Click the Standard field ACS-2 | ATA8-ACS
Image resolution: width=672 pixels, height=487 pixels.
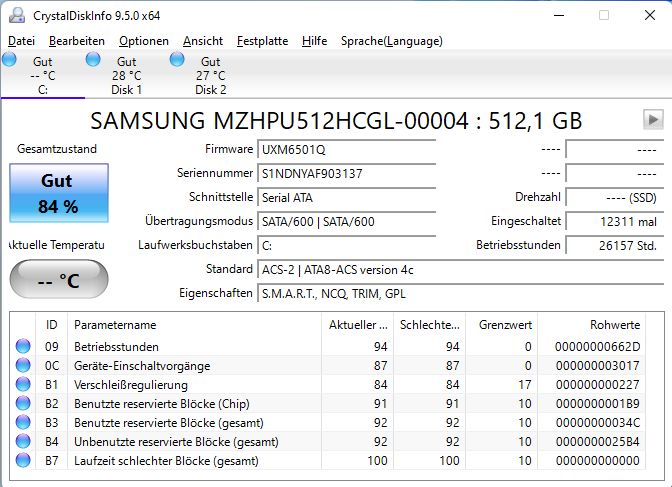click(x=460, y=270)
